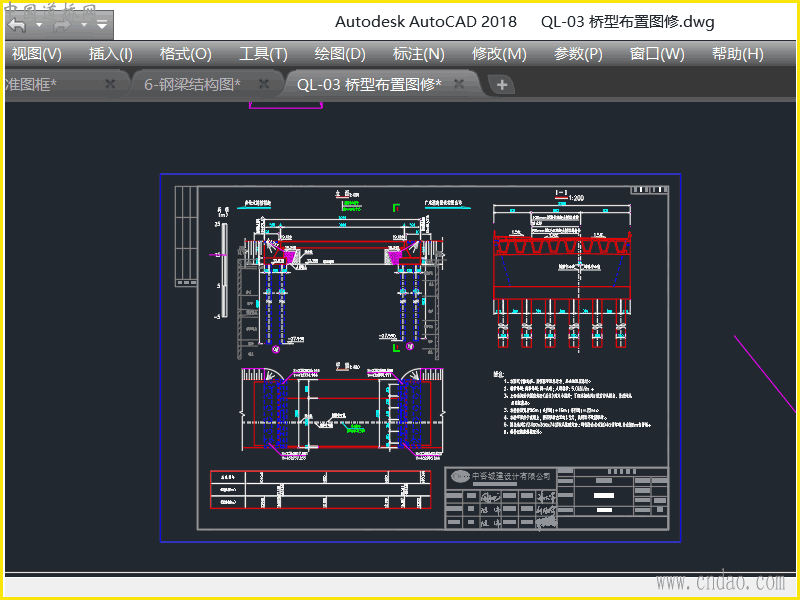Open the 插入(I) menu
The height and width of the screenshot is (600, 800).
[x=110, y=54]
